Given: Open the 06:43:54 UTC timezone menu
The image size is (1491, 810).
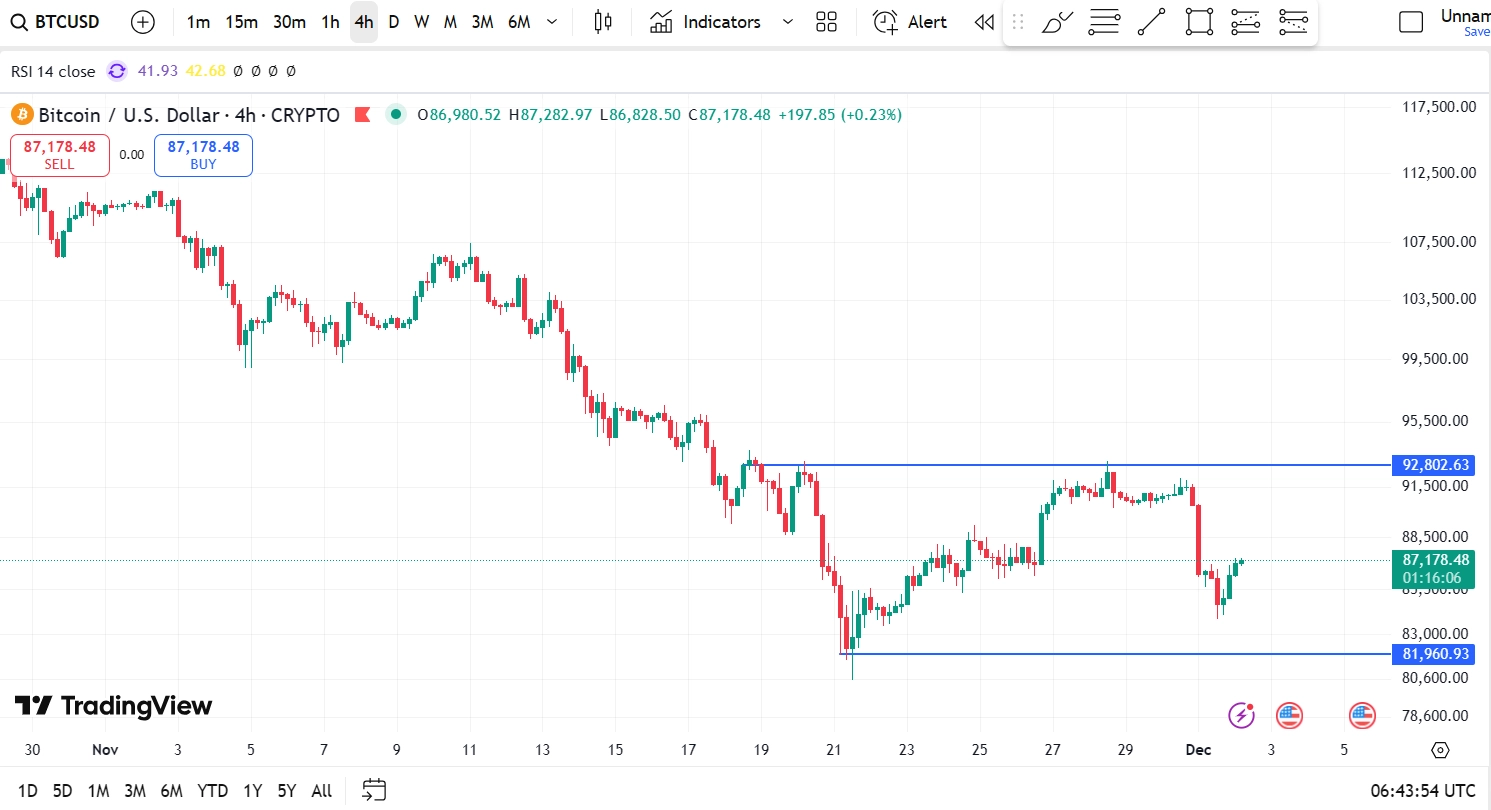Looking at the screenshot, I should click(x=1424, y=790).
